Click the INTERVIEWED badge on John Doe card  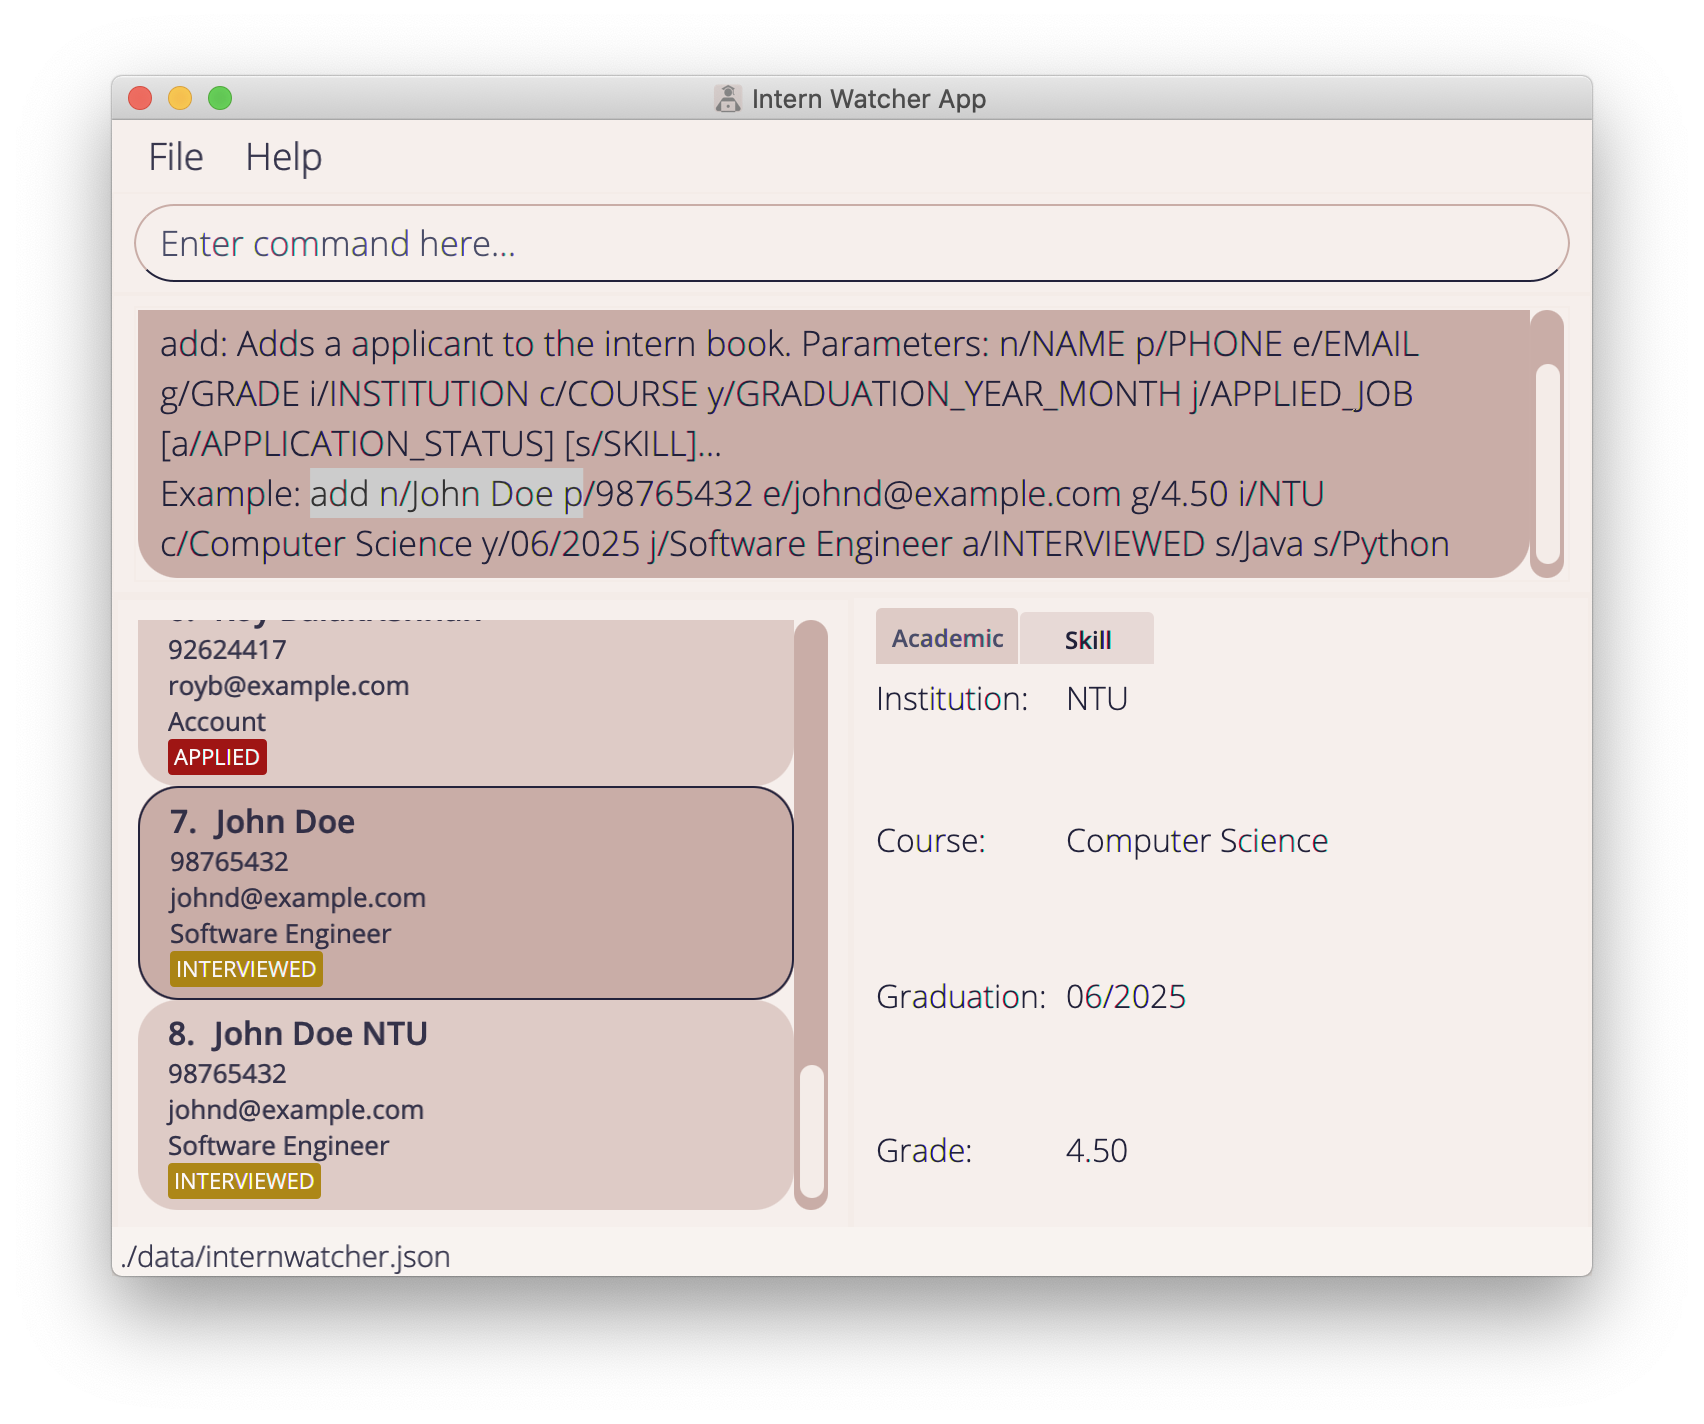tap(246, 969)
